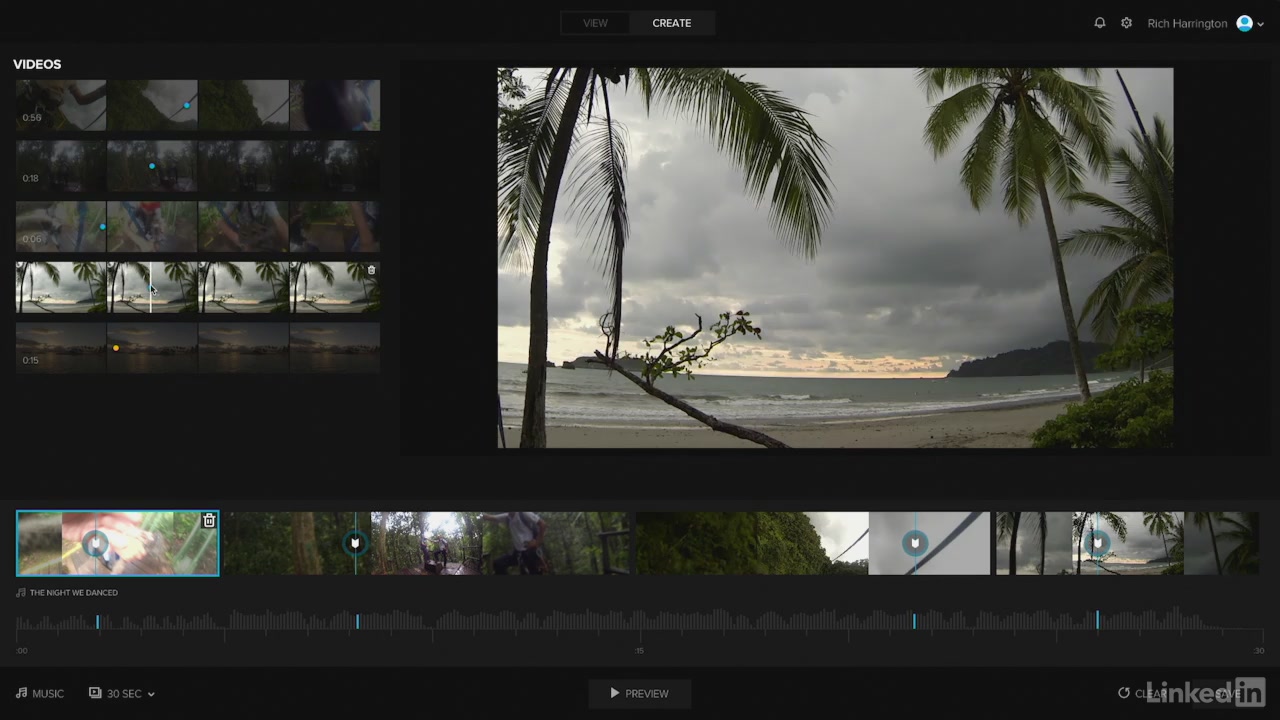Screen dimensions: 1280x720
Task: Select the 0:15 sunset video strip
Action: pyautogui.click(x=198, y=348)
